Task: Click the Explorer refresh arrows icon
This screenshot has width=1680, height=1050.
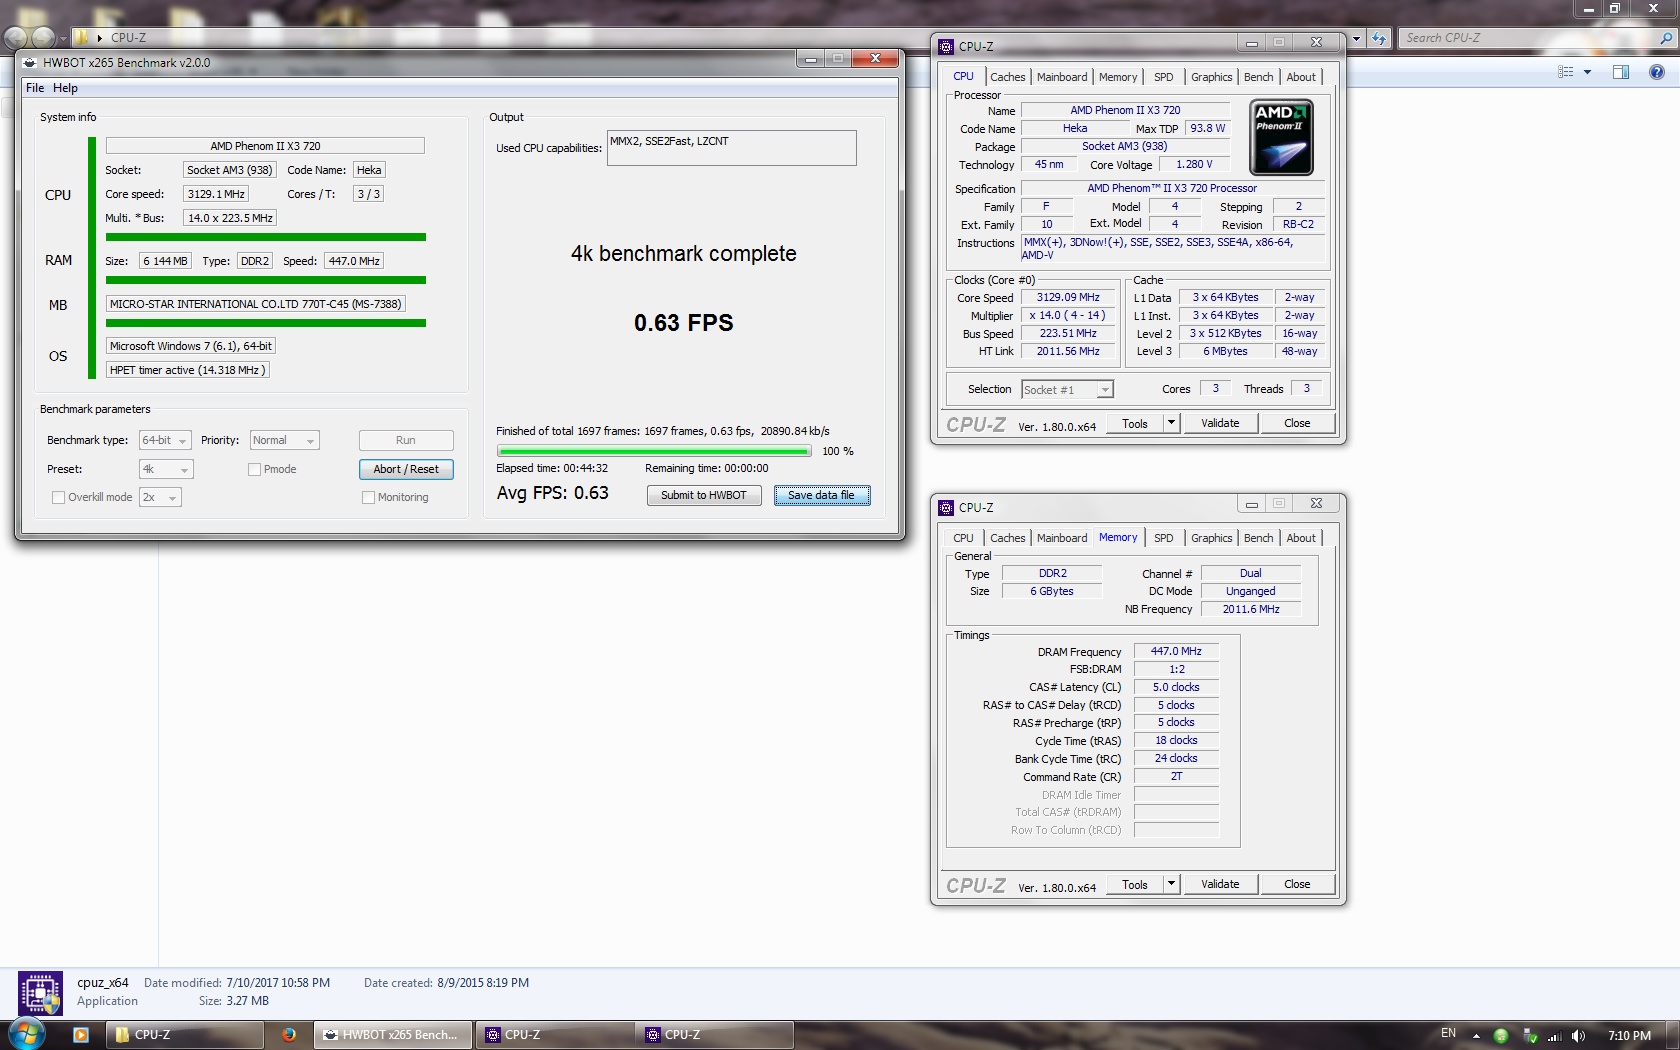Action: pyautogui.click(x=1379, y=38)
